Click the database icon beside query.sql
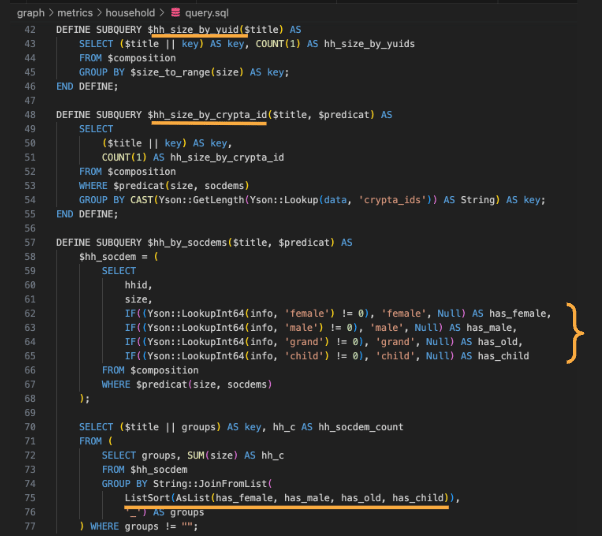 [175, 13]
